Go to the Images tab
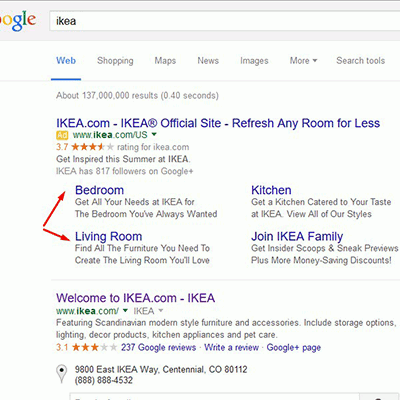400x400 pixels. (254, 61)
